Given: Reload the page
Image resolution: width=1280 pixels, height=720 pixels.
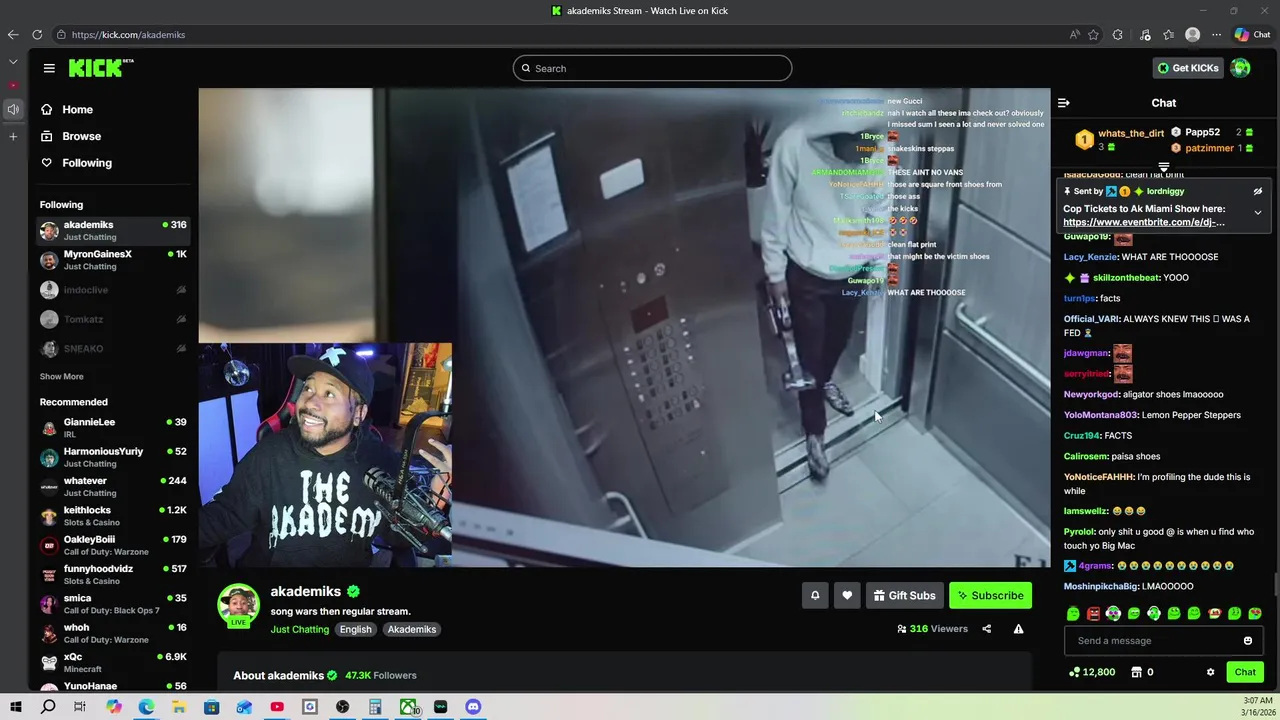Looking at the screenshot, I should pyautogui.click(x=37, y=35).
